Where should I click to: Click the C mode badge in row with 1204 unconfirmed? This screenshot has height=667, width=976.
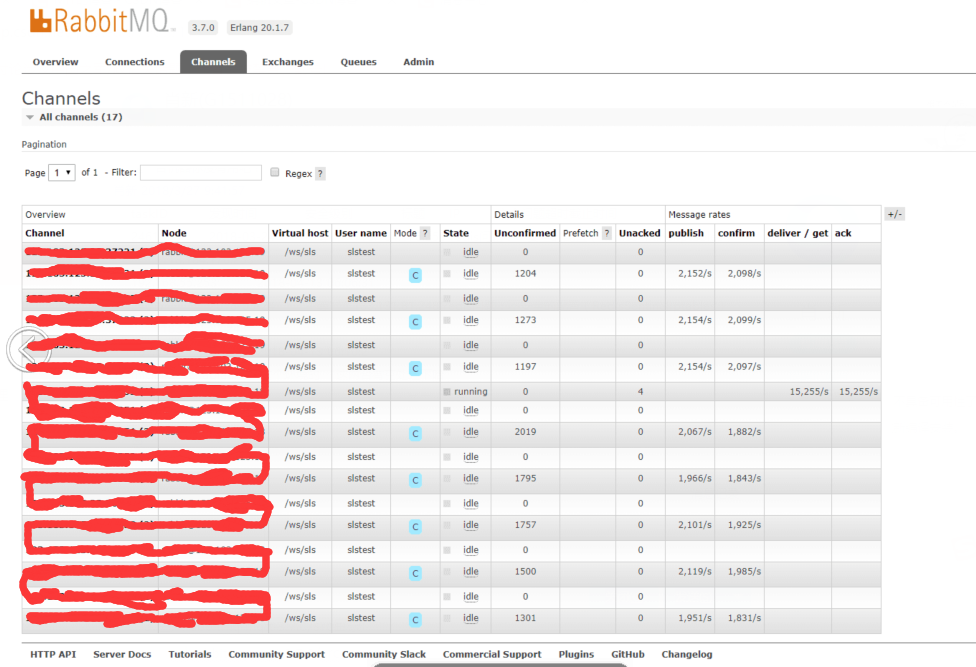[415, 275]
